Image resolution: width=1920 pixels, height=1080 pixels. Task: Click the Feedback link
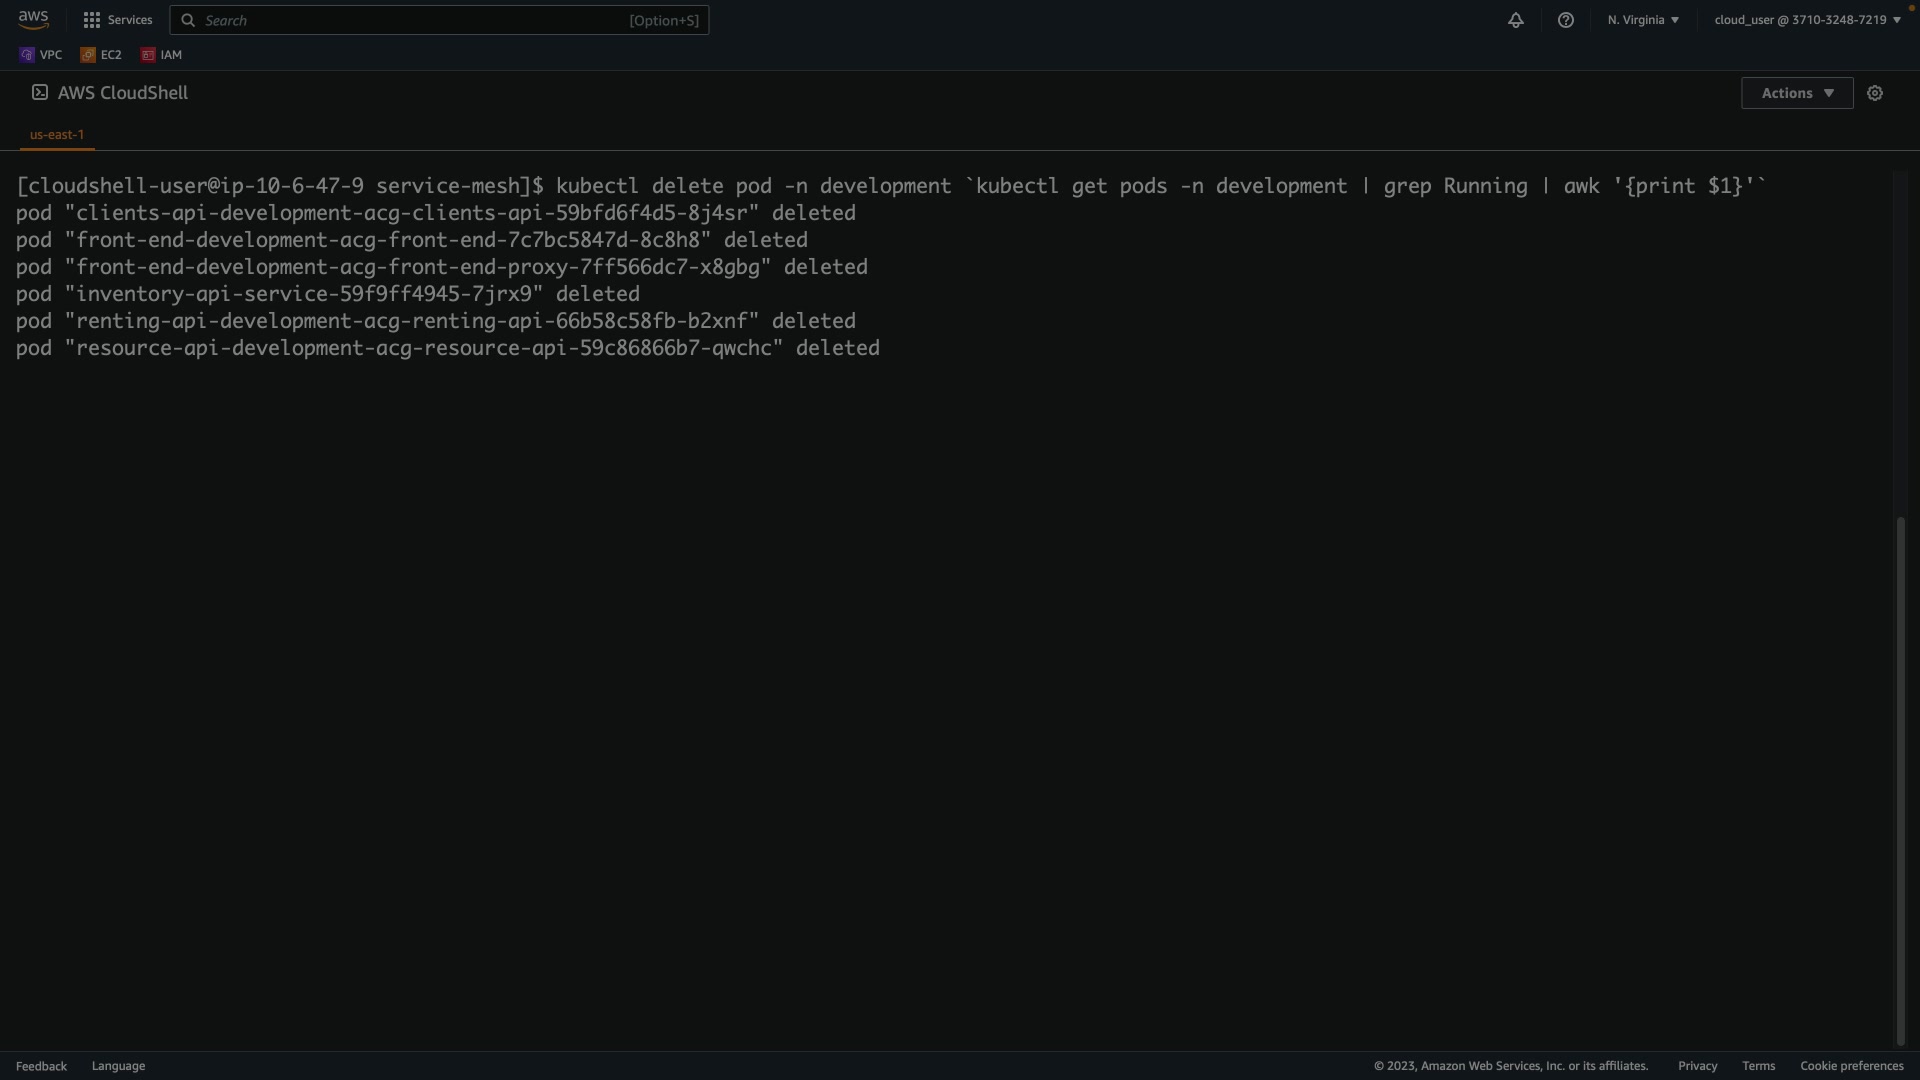[41, 1066]
